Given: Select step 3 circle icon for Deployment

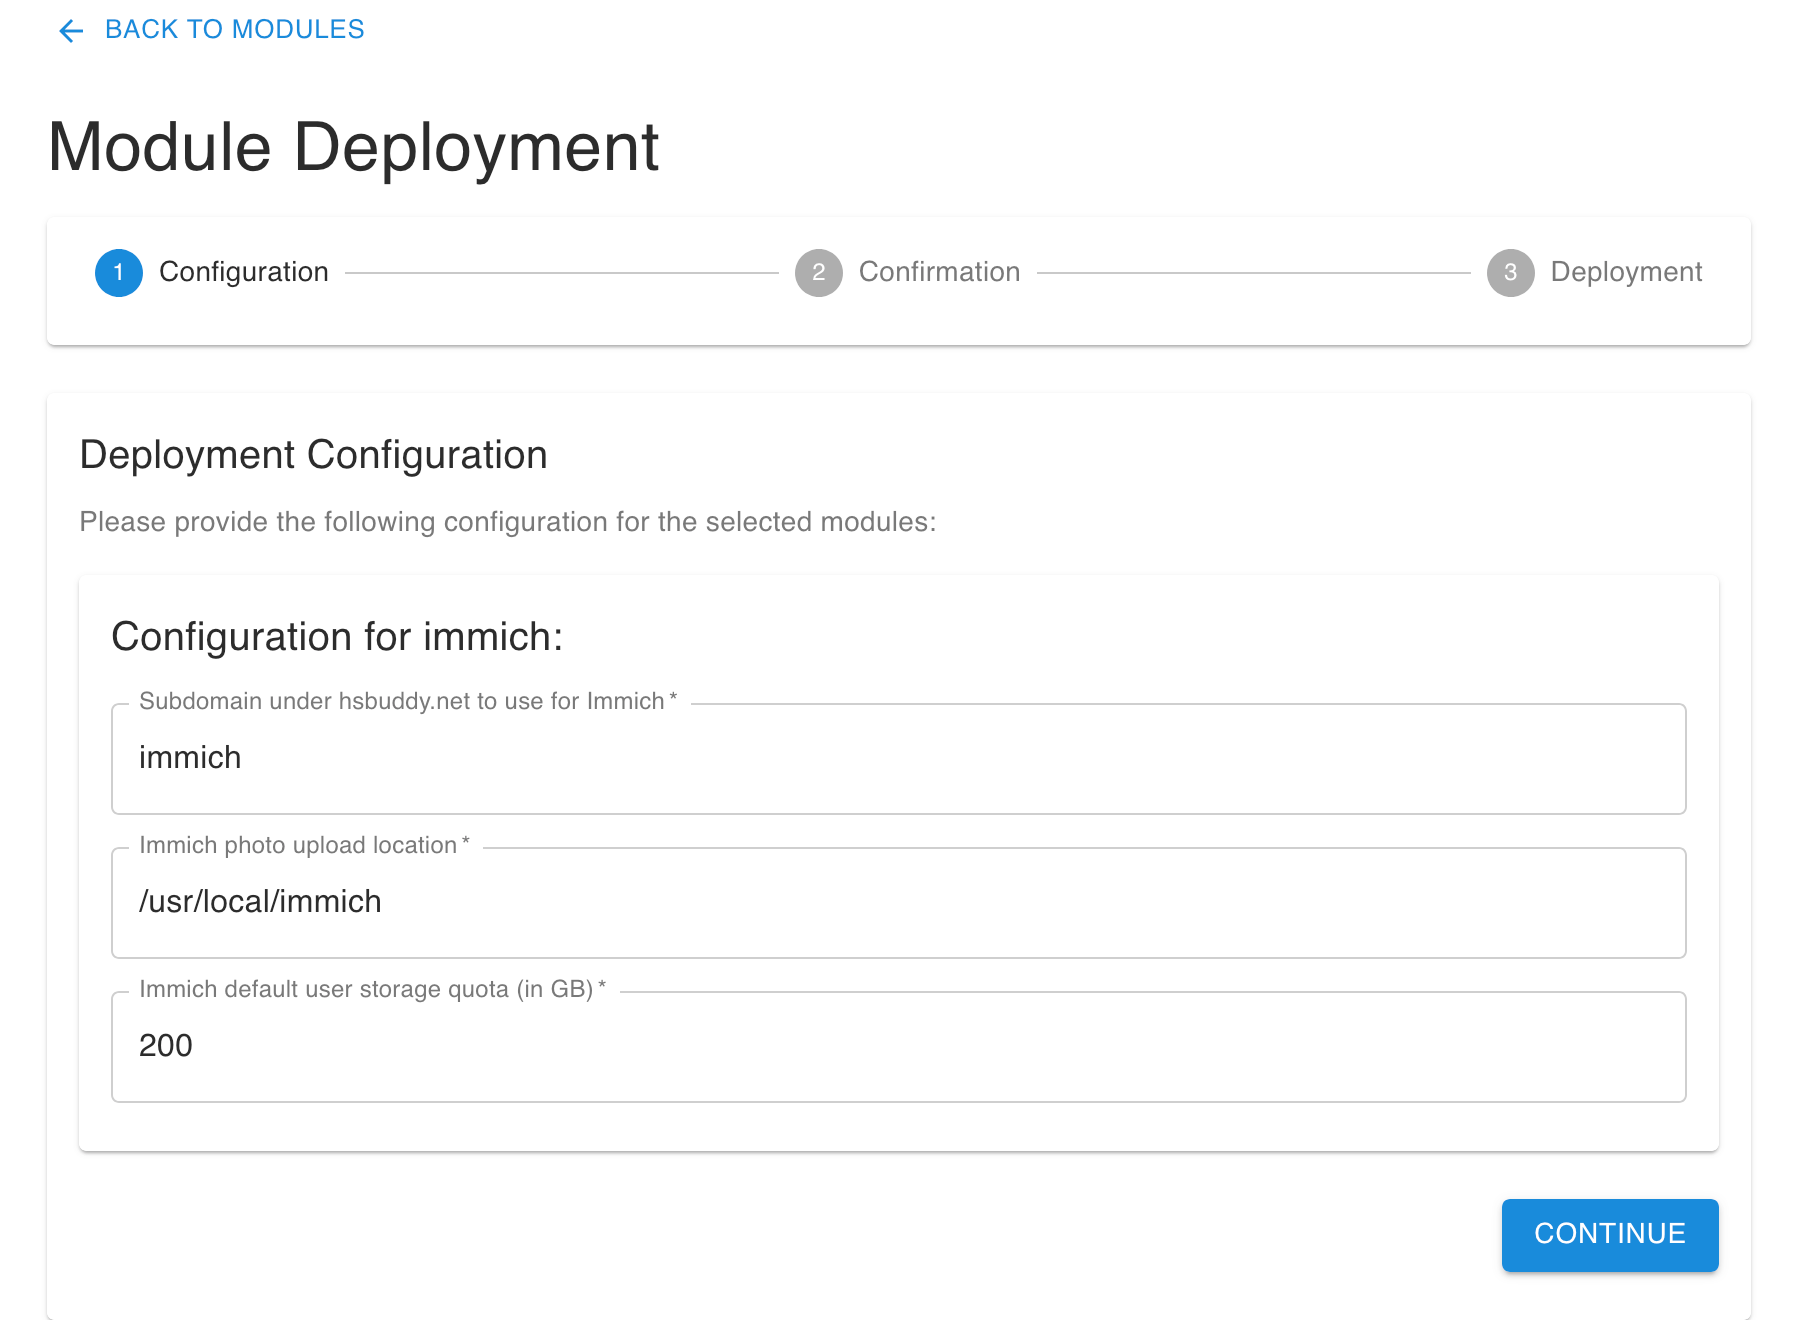Looking at the screenshot, I should tap(1511, 273).
